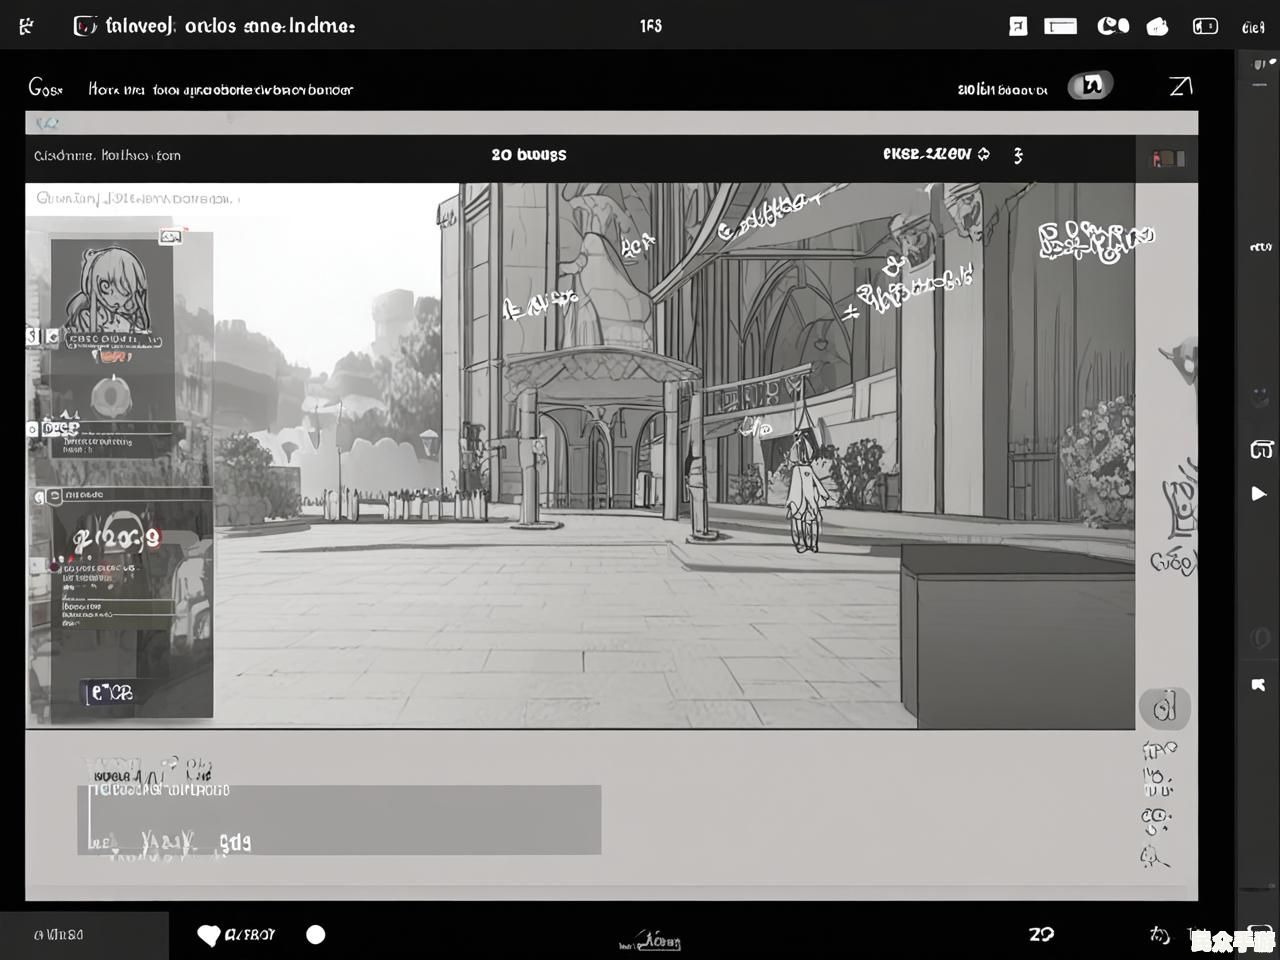Viewport: 1280px width, 960px height.
Task: Click the gray bar below the canvas
Action: click(x=340, y=820)
